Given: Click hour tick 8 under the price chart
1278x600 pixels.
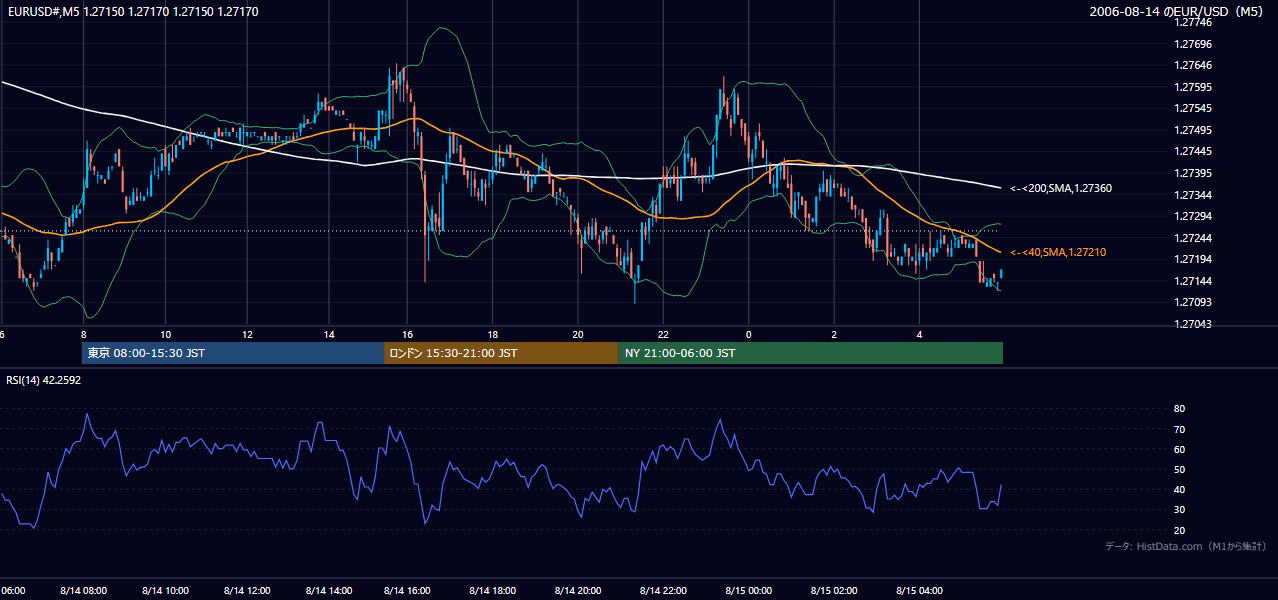Looking at the screenshot, I should (84, 334).
